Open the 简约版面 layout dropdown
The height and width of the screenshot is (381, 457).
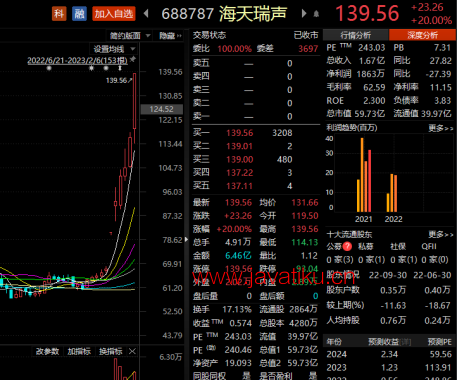[129, 36]
